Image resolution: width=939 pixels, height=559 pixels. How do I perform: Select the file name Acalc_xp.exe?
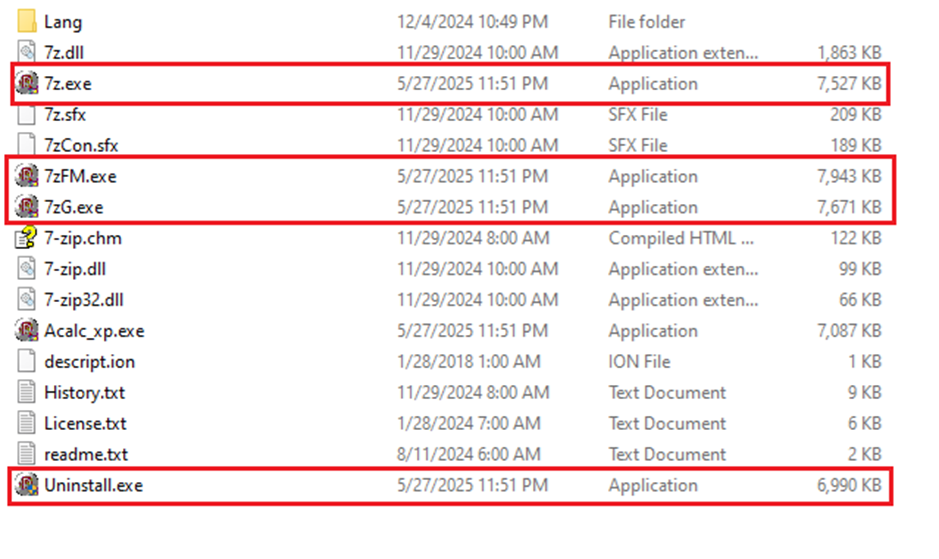94,331
